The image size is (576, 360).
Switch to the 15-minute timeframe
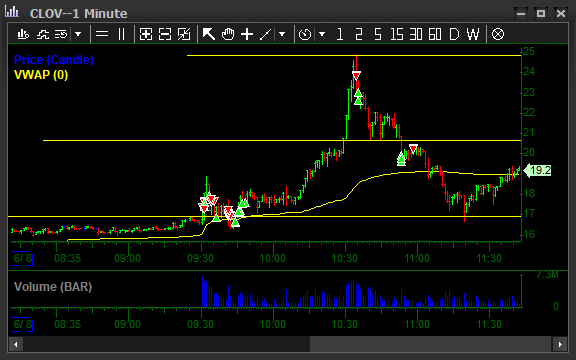(x=397, y=34)
